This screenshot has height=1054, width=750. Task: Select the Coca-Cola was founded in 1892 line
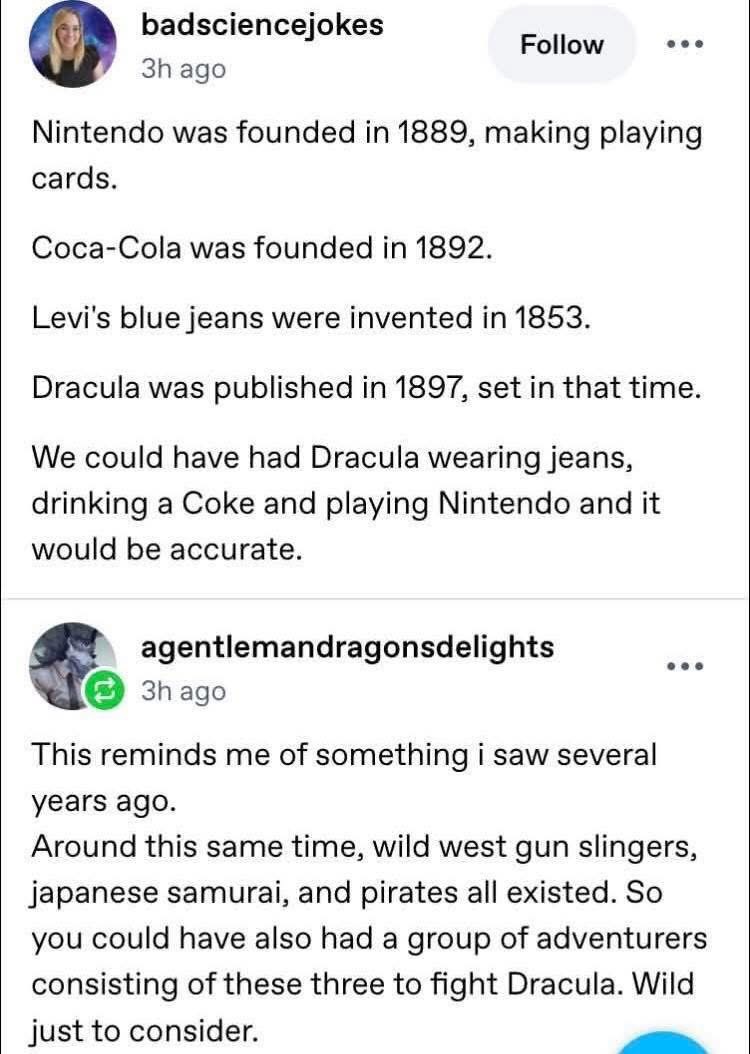[x=262, y=248]
